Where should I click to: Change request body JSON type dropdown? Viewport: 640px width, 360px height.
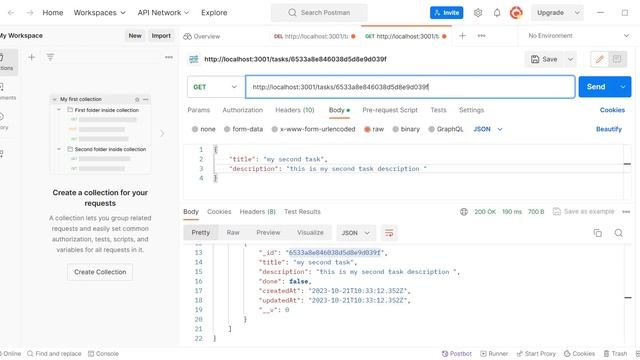488,129
